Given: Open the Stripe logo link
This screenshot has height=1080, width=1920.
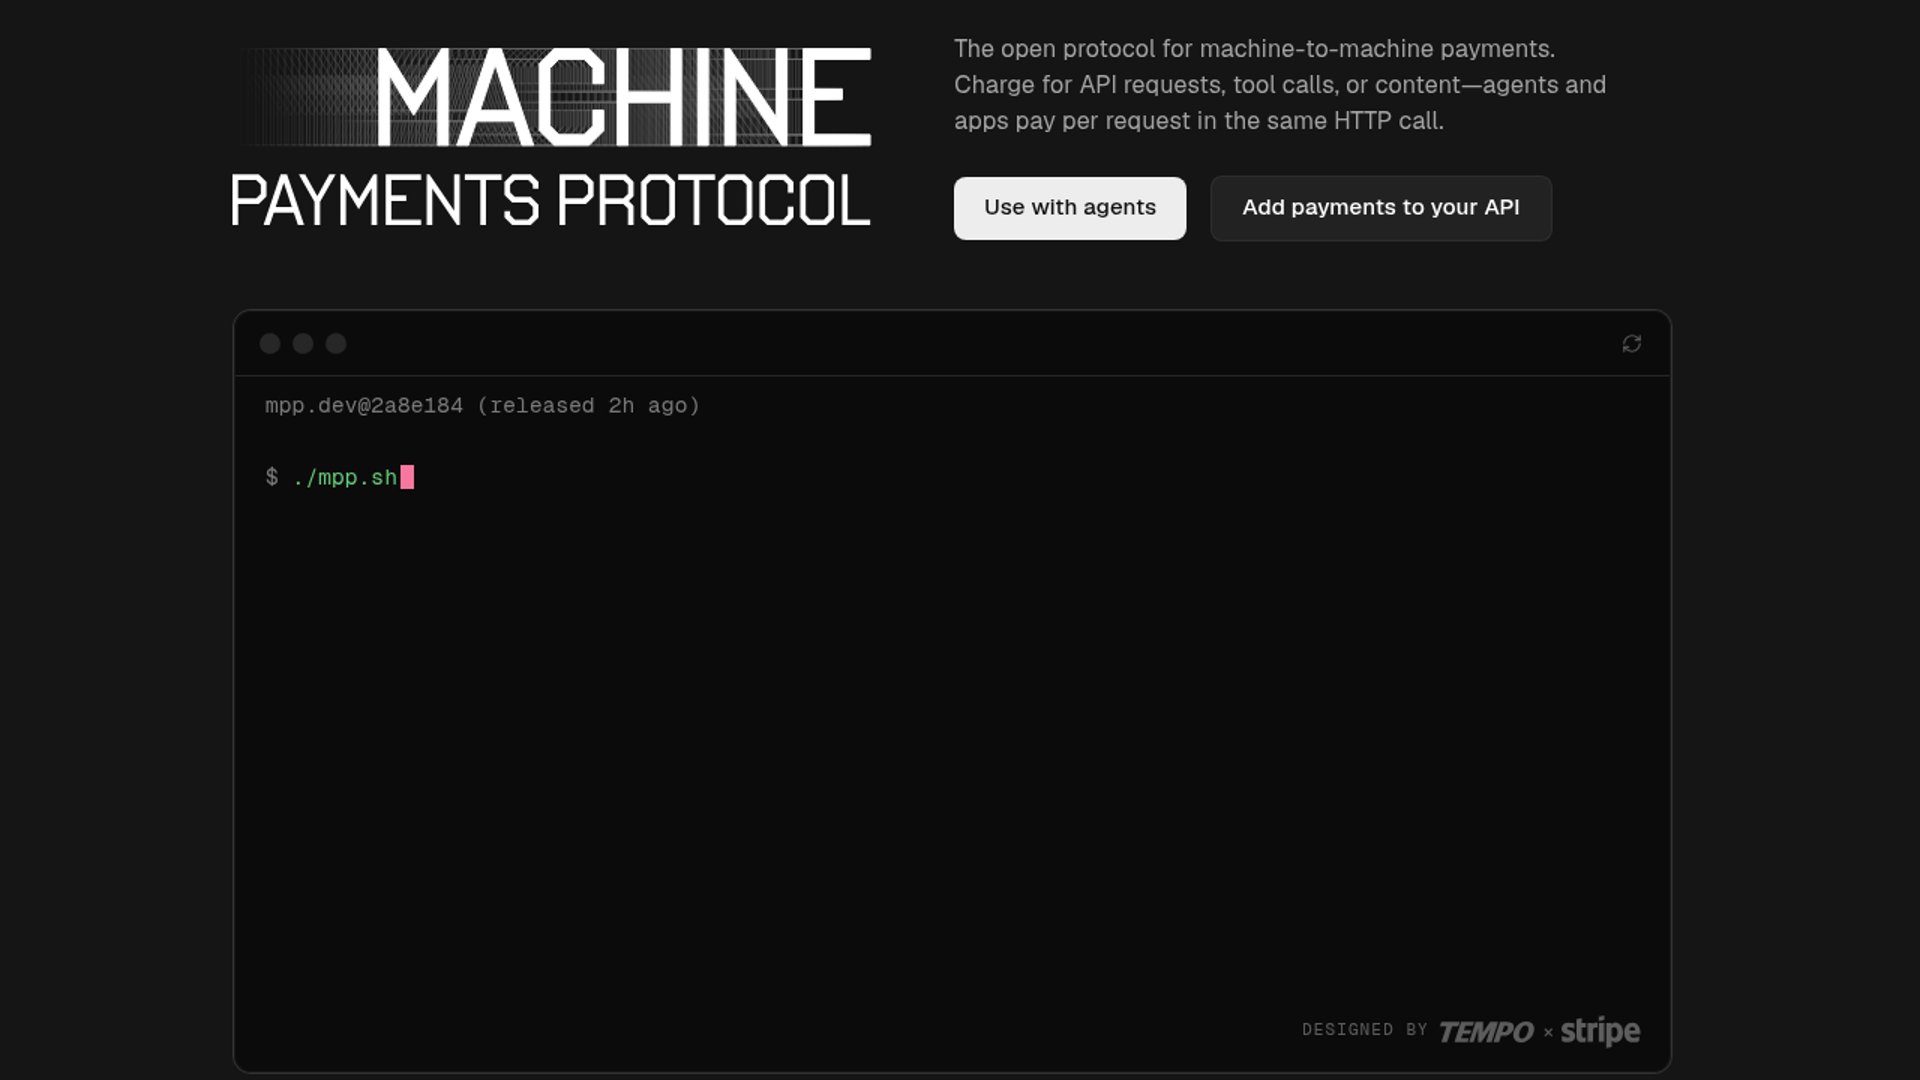Looking at the screenshot, I should [x=1600, y=1031].
